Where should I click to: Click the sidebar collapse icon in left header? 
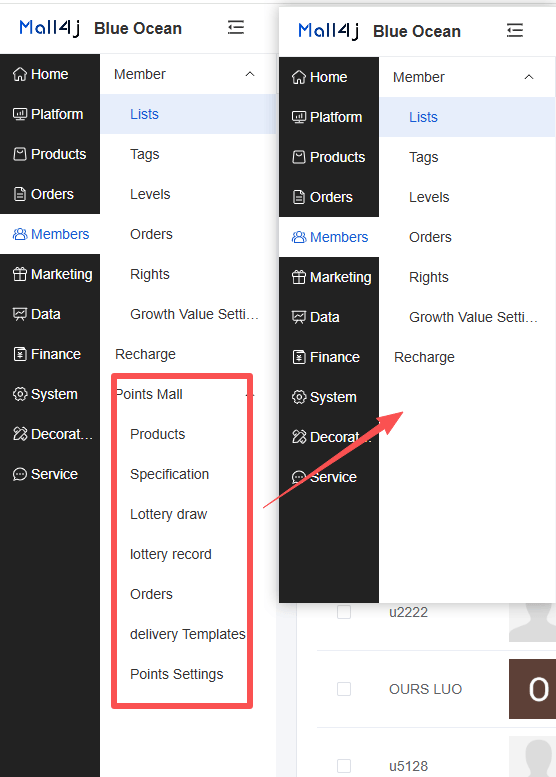click(236, 28)
